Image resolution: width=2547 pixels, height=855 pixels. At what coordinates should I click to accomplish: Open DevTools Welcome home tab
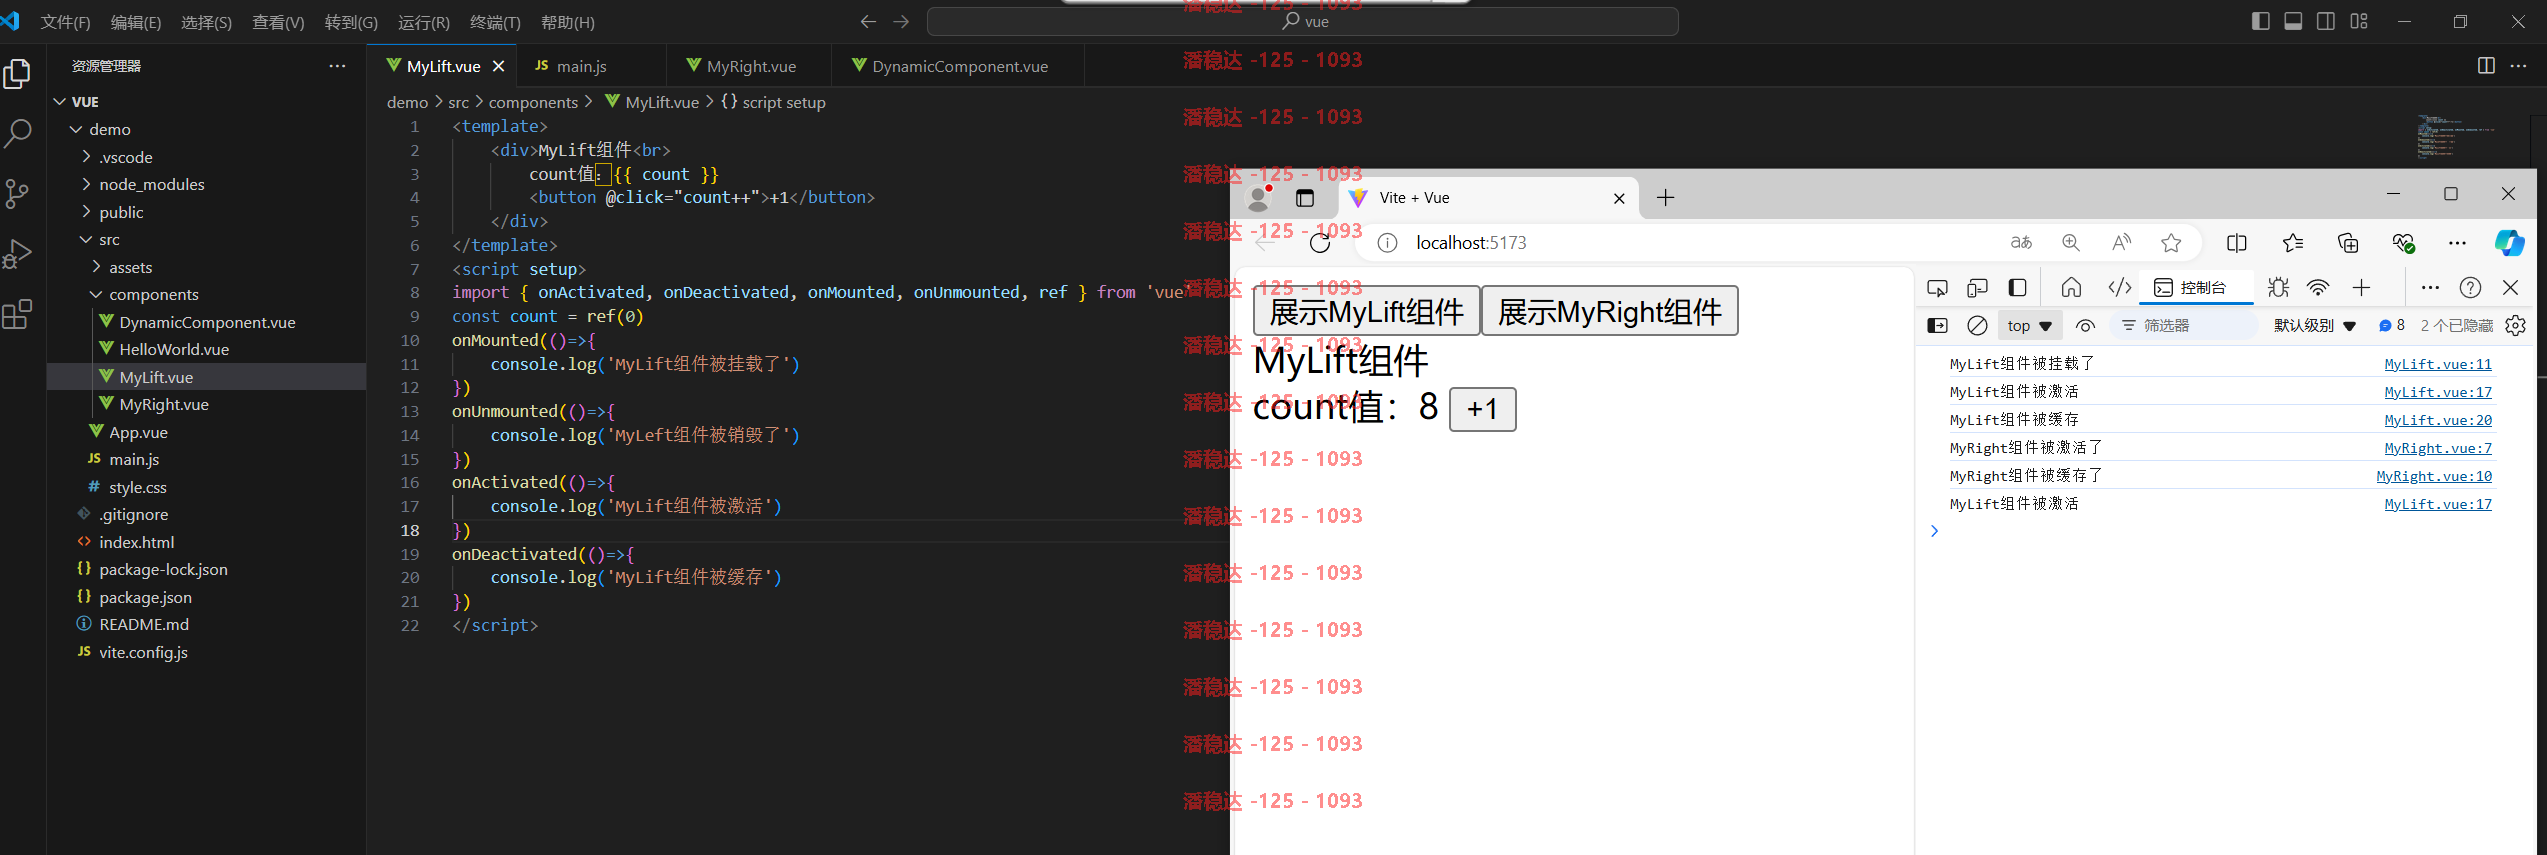tap(2071, 288)
